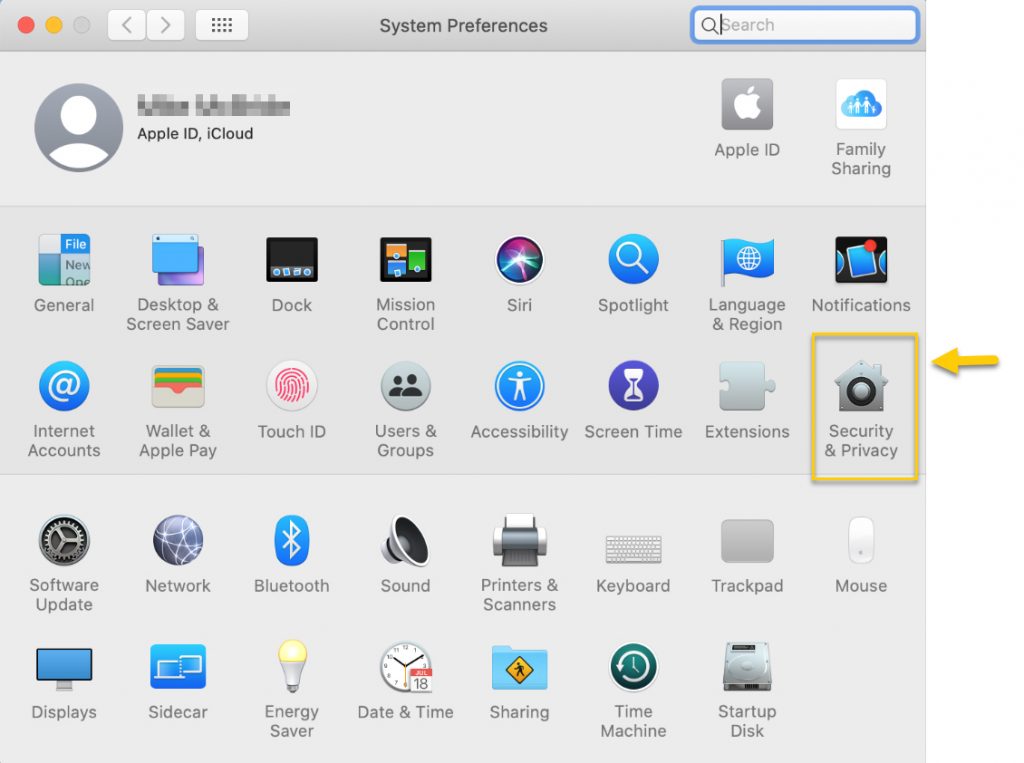Click the user profile avatar
Viewport: 1024px width, 763px height.
(79, 127)
